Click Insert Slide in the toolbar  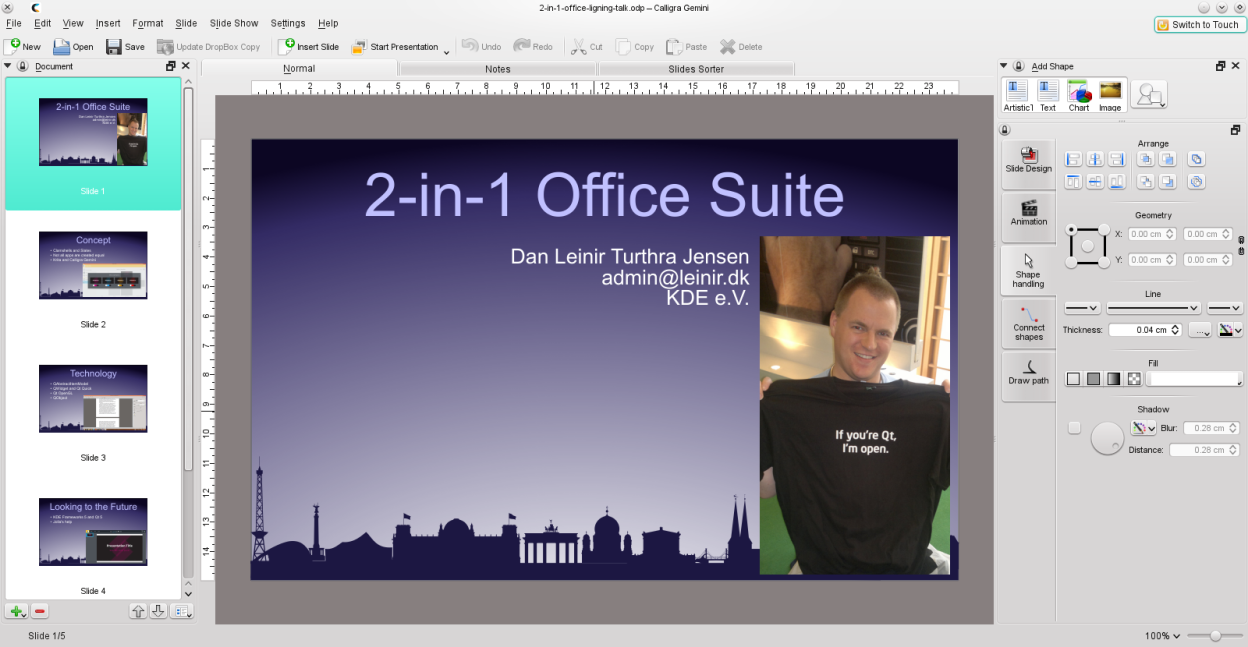click(309, 46)
